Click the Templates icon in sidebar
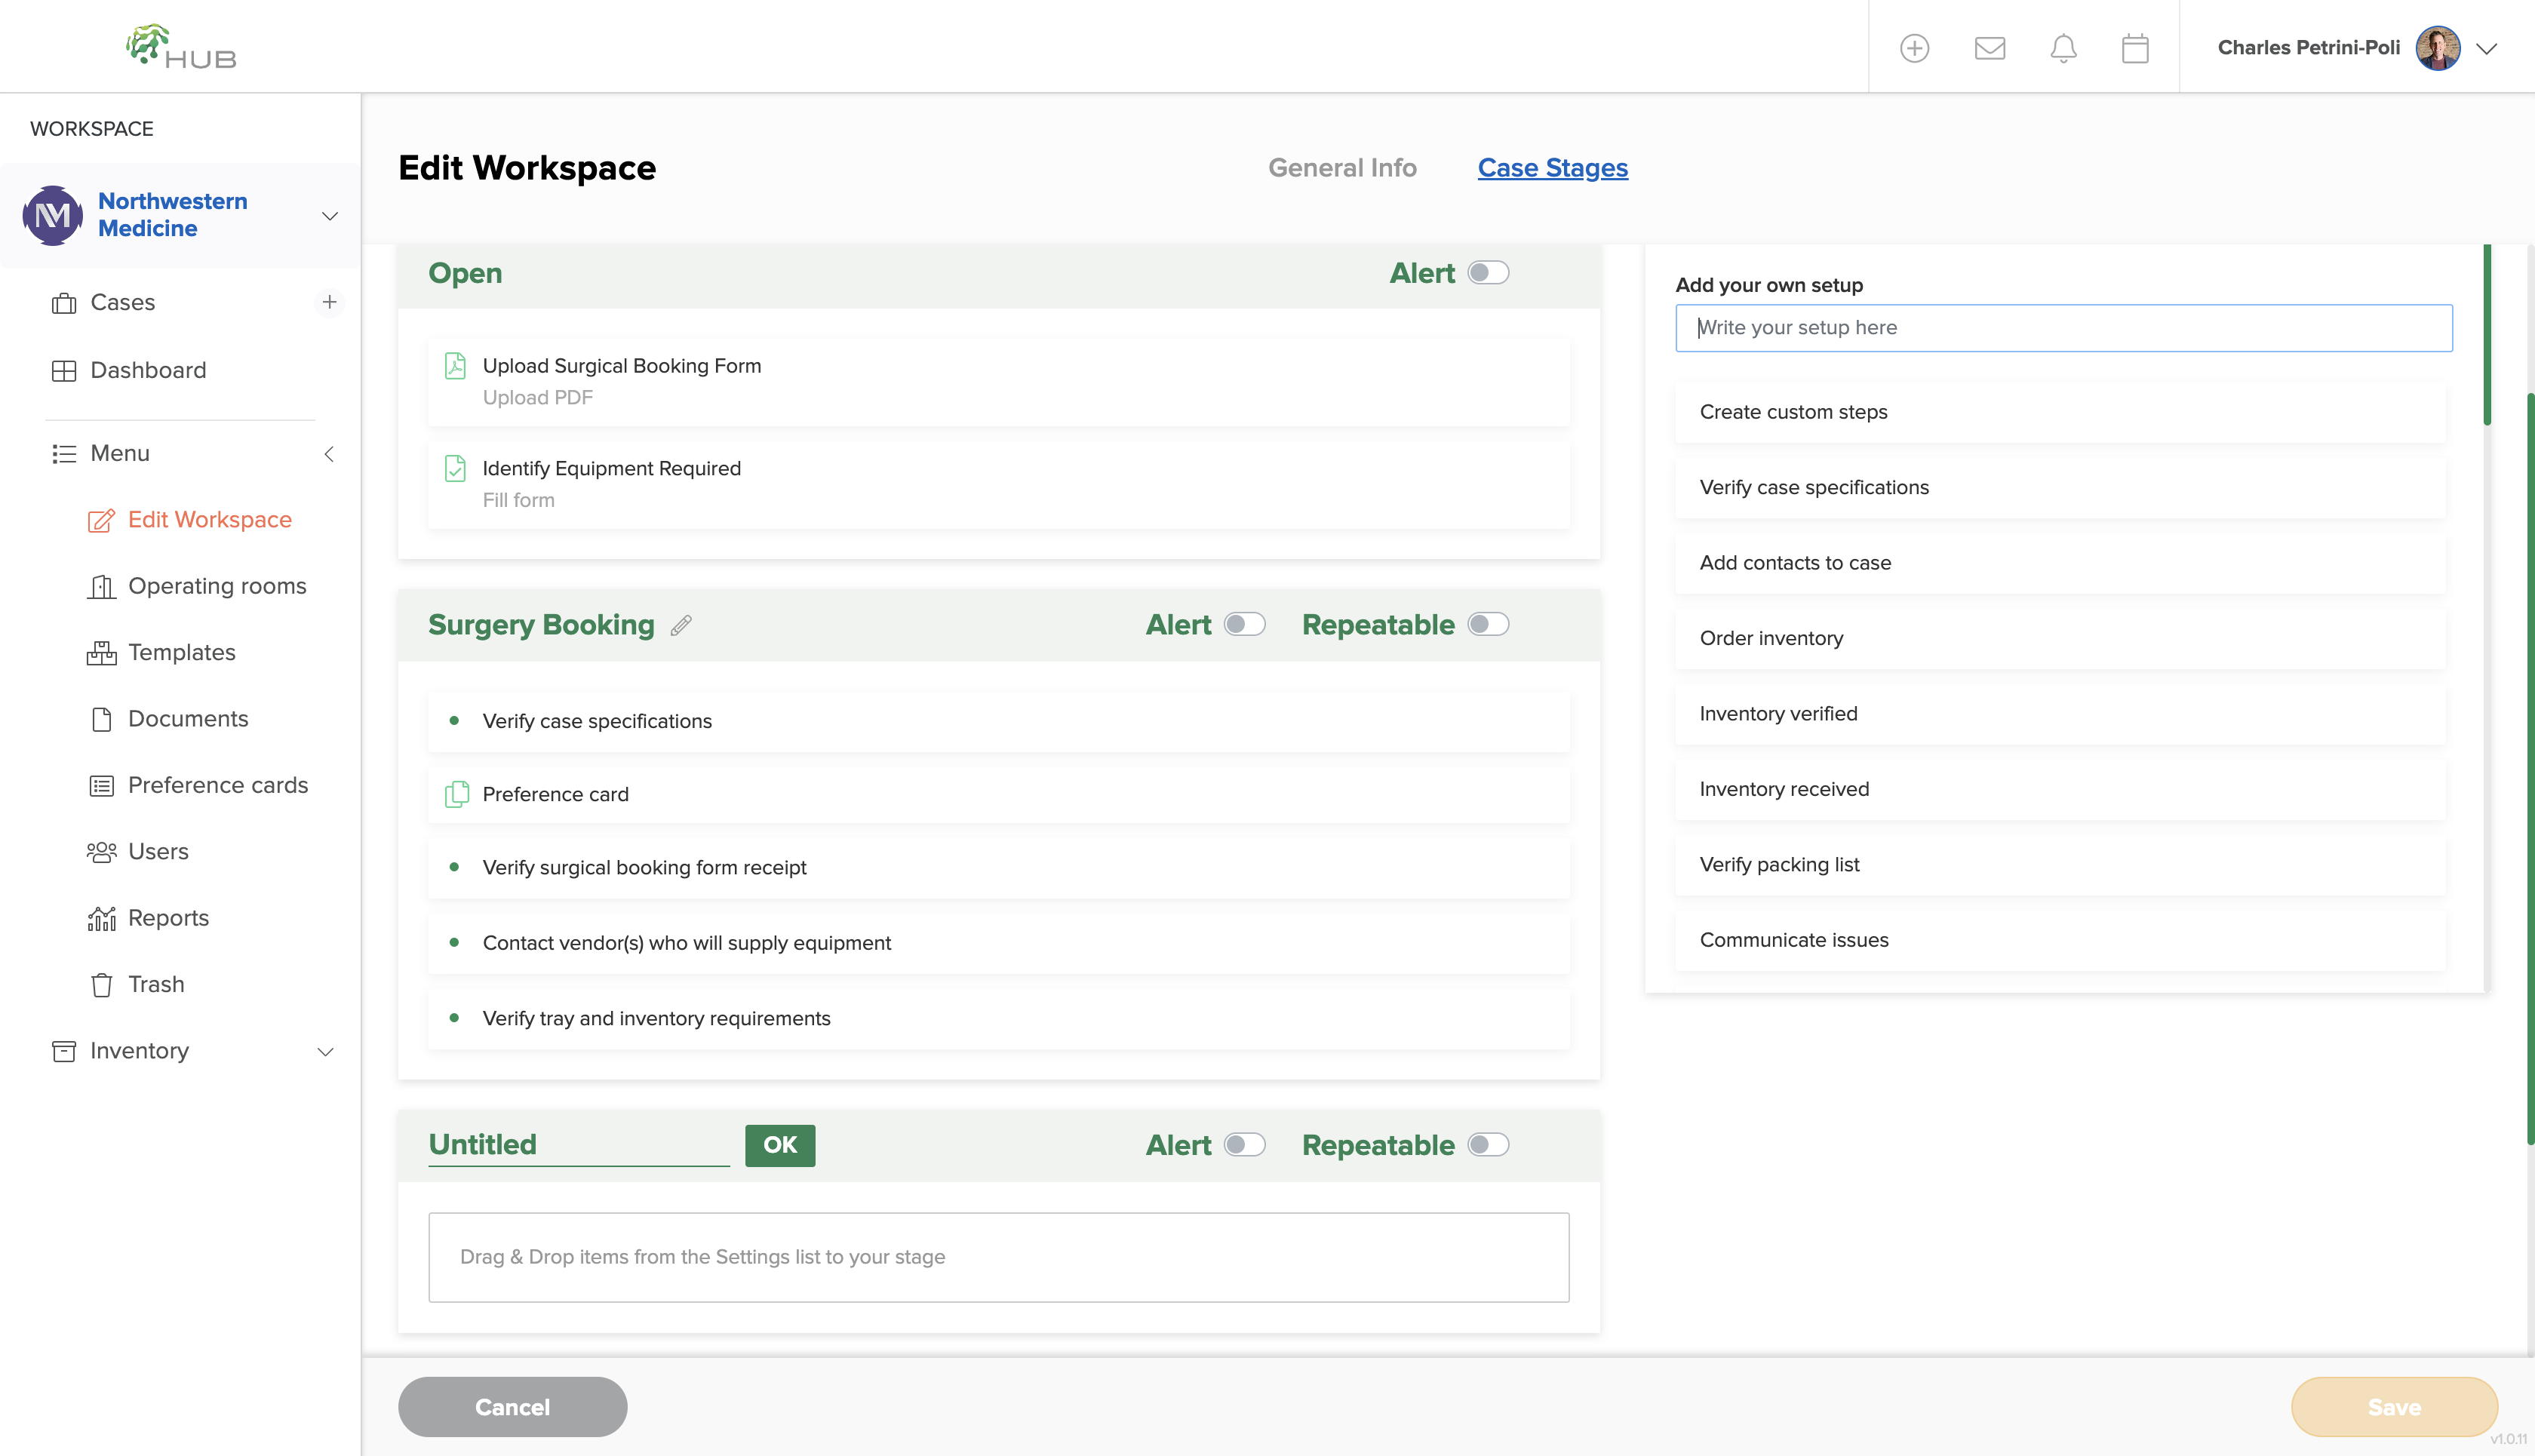Image resolution: width=2535 pixels, height=1456 pixels. pyautogui.click(x=101, y=653)
